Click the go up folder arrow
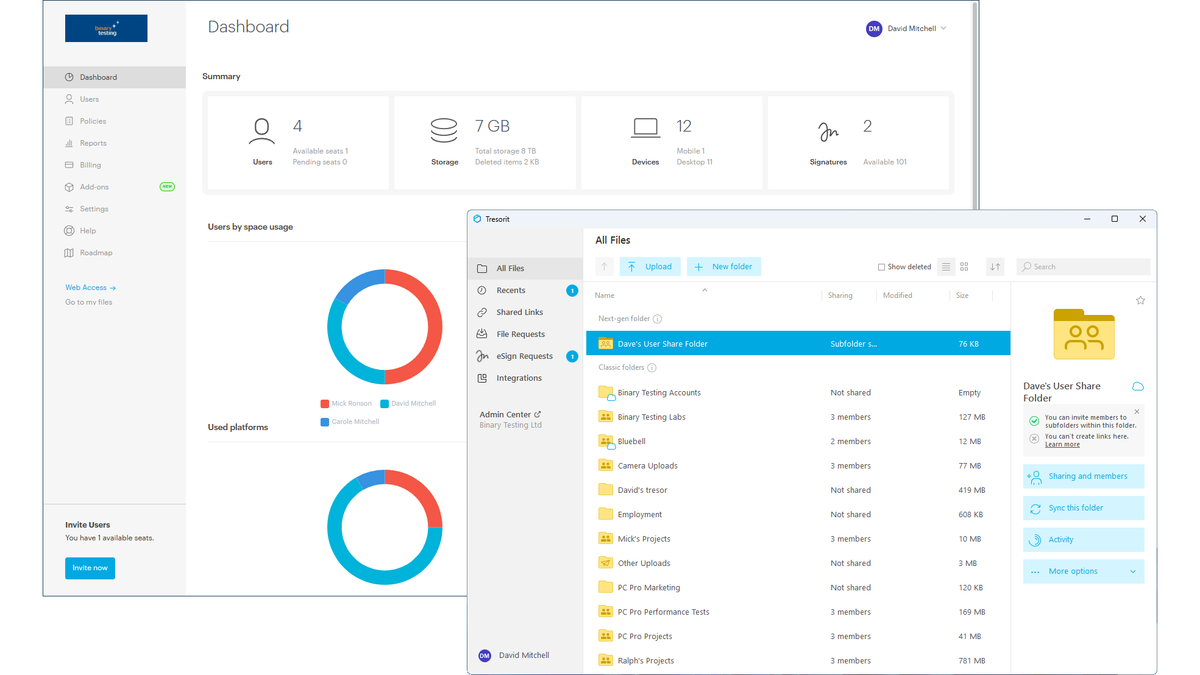Image resolution: width=1200 pixels, height=675 pixels. [604, 267]
